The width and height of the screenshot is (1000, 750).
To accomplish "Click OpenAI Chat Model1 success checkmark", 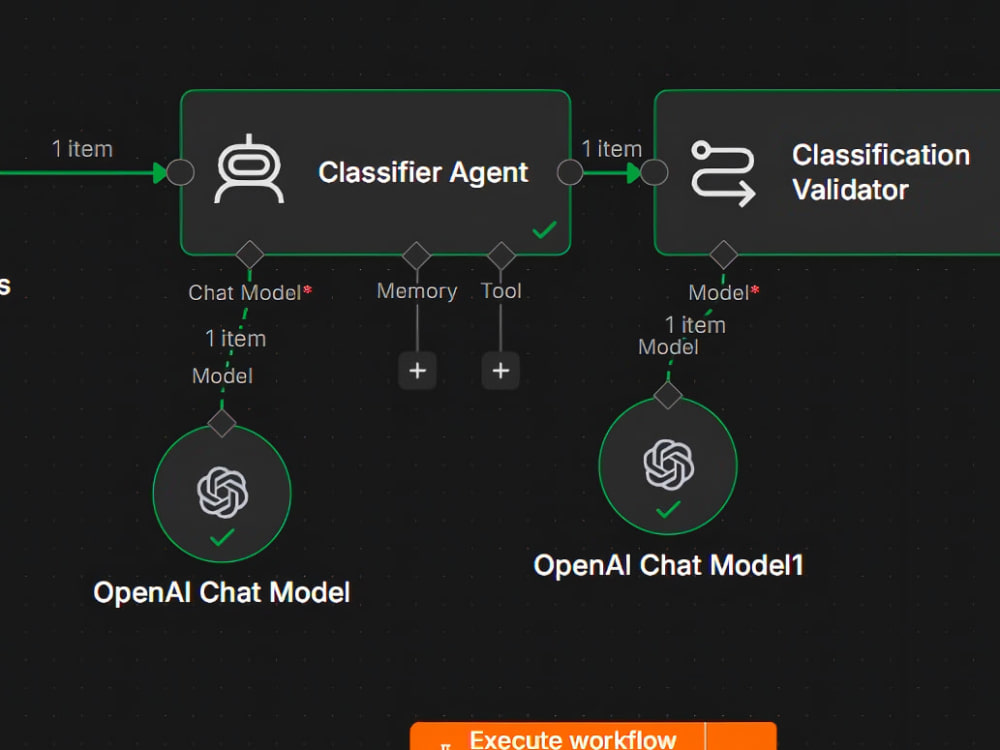I will (668, 510).
